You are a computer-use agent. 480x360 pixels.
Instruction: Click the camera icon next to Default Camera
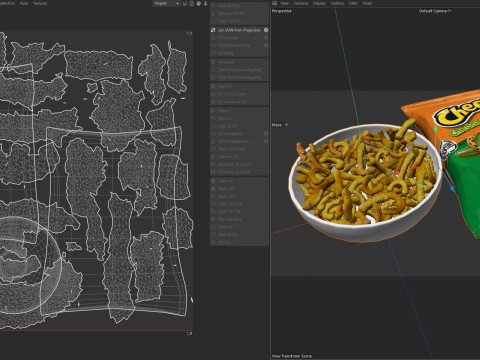pos(450,11)
